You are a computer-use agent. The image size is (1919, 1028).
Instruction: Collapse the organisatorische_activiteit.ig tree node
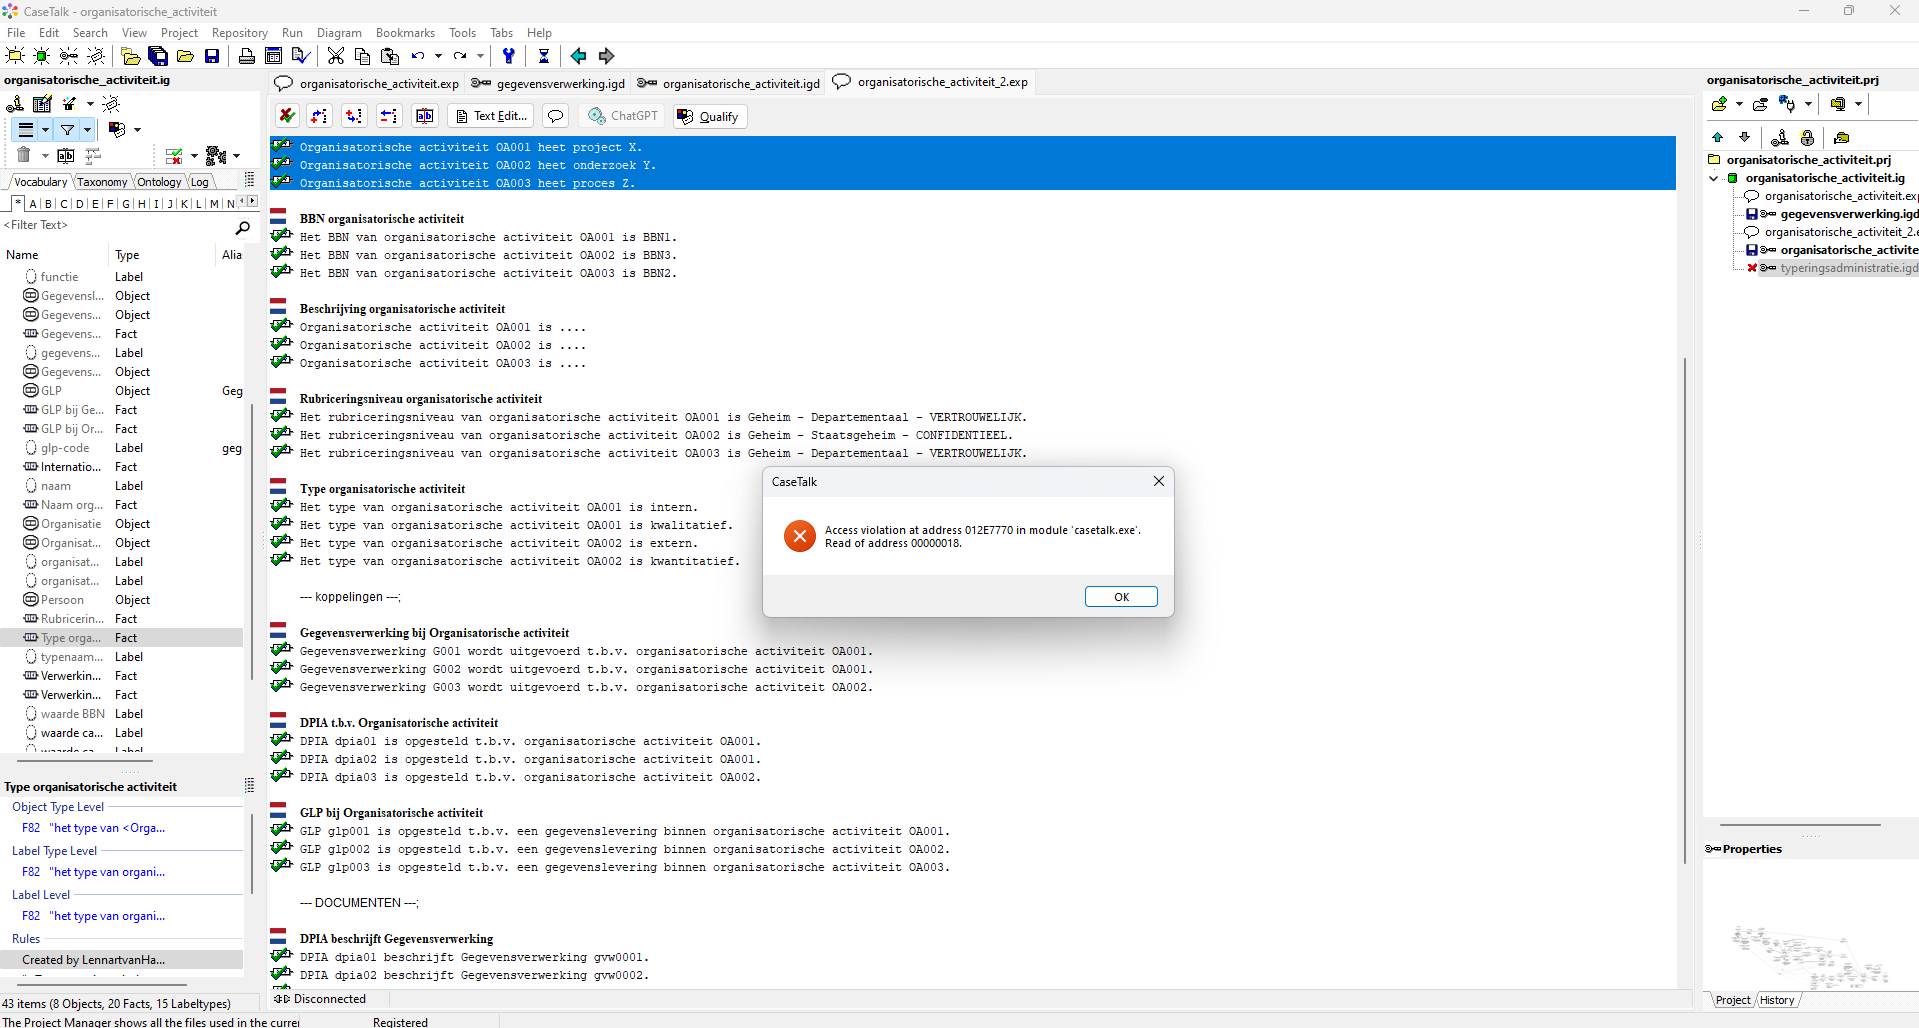[x=1714, y=178]
